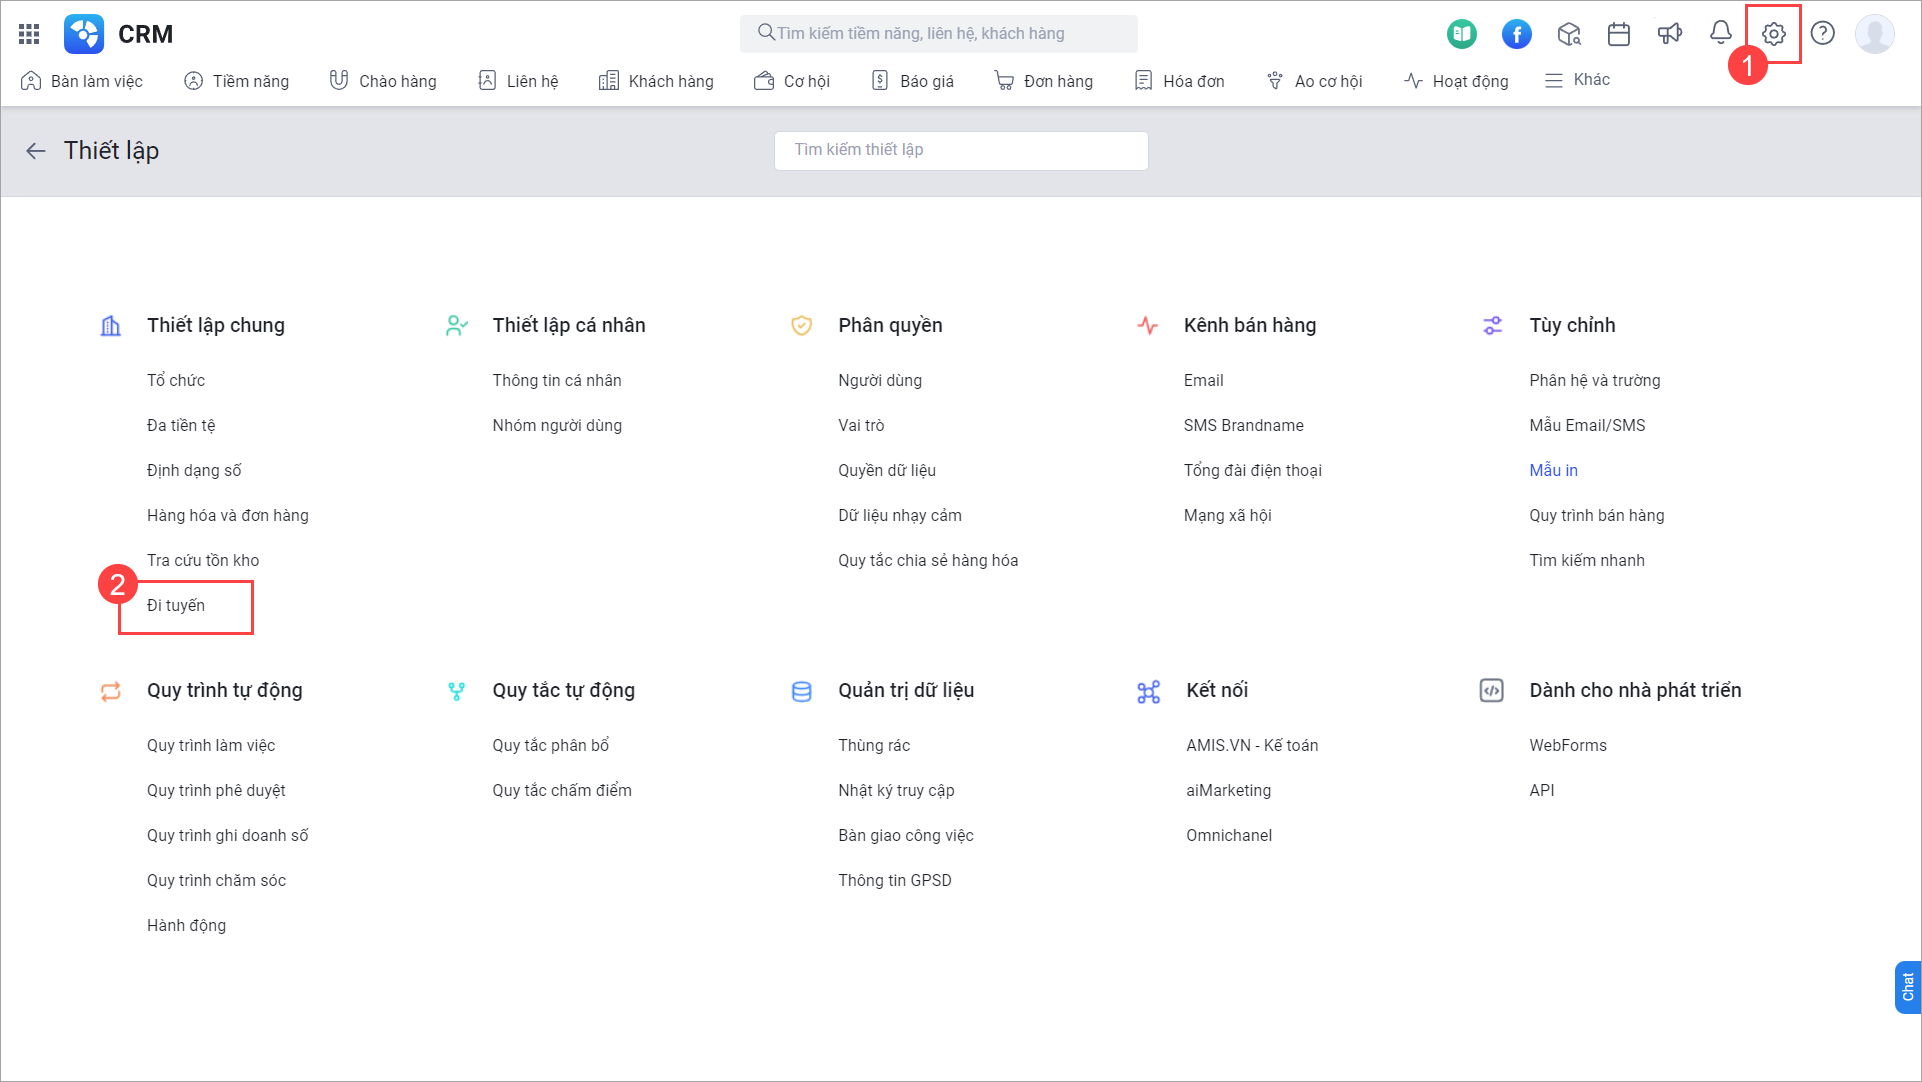
Task: Click the CRM logo icon
Action: (84, 33)
